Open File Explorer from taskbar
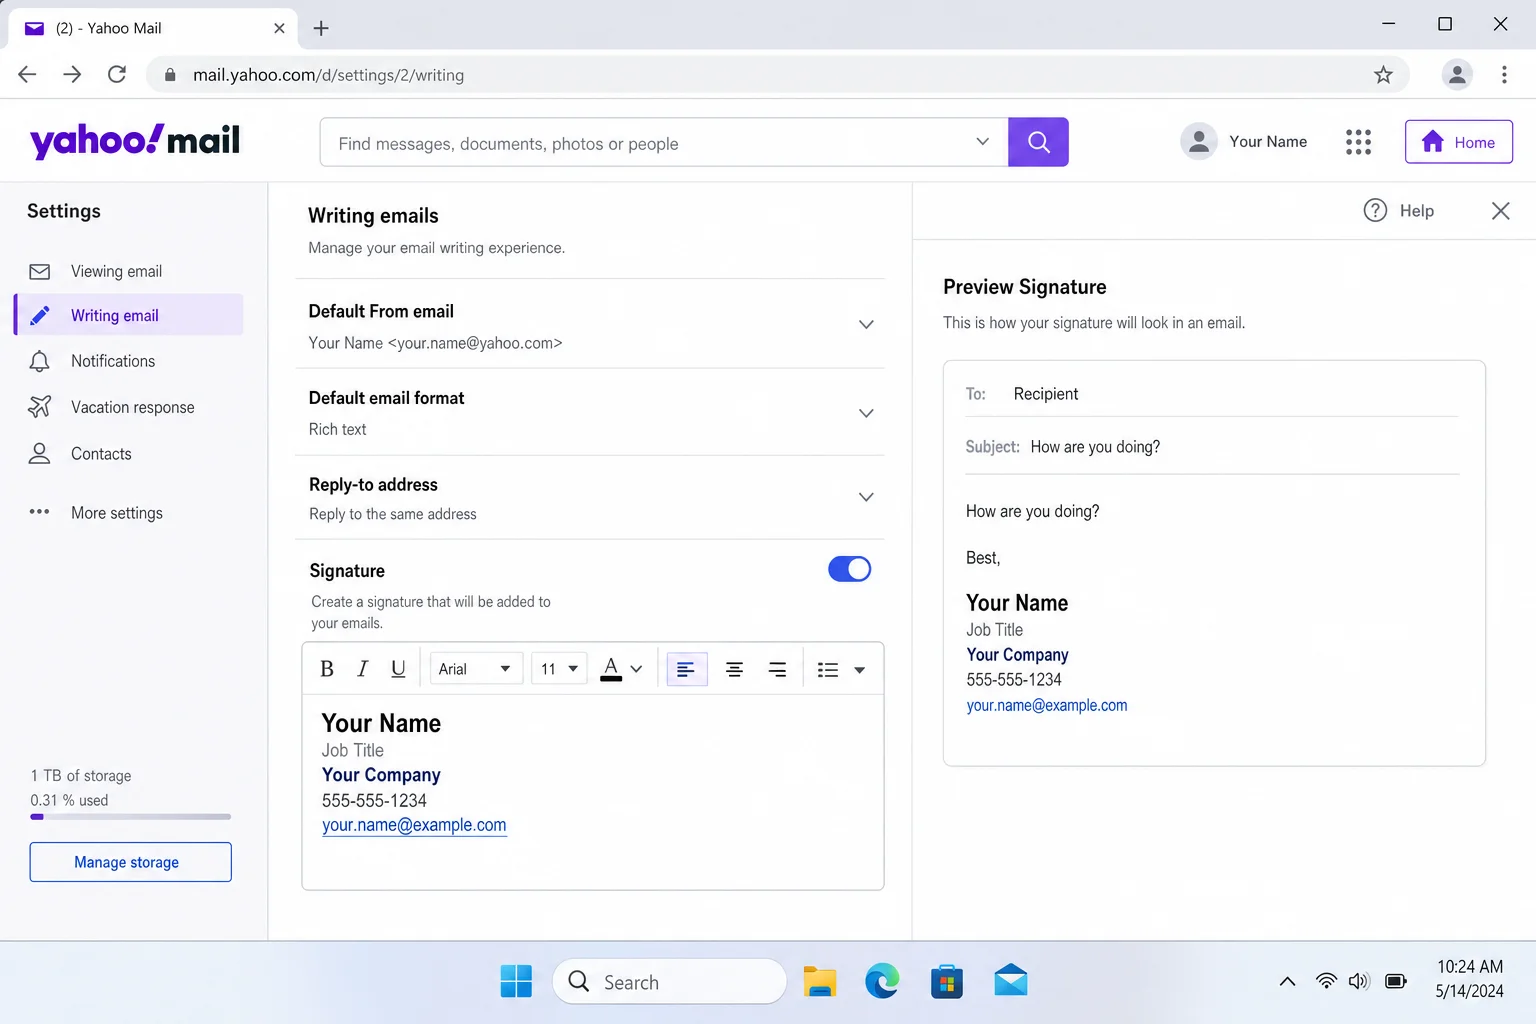1536x1024 pixels. [x=820, y=982]
